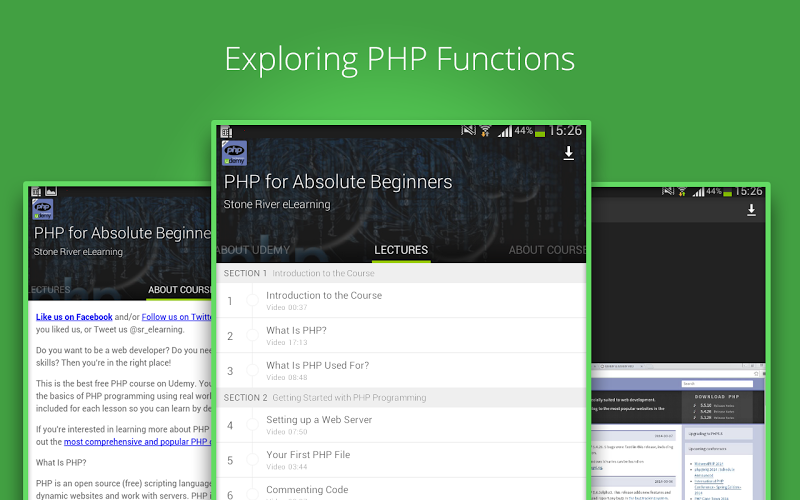The width and height of the screenshot is (800, 500).
Task: Tap signal strength bars in center status bar
Action: click(x=505, y=132)
